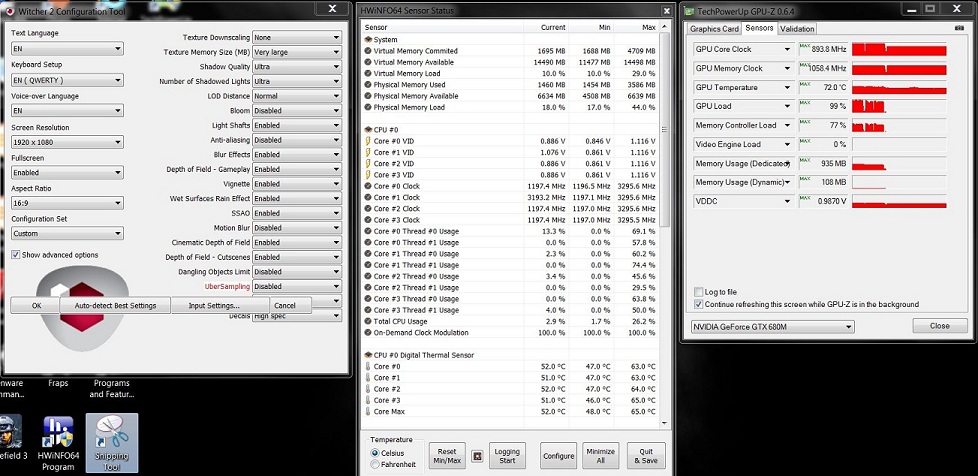Change the Shadow Quality dropdown
The height and width of the screenshot is (476, 978).
(x=297, y=67)
